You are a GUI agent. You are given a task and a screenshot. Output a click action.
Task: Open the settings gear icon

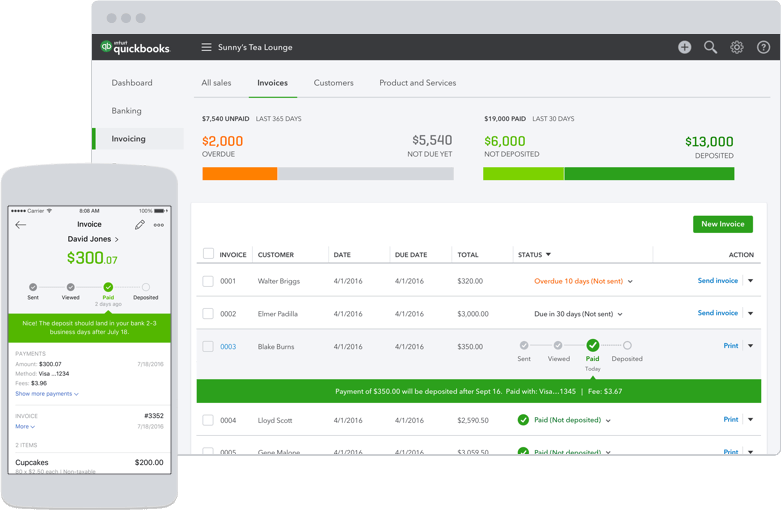click(737, 47)
